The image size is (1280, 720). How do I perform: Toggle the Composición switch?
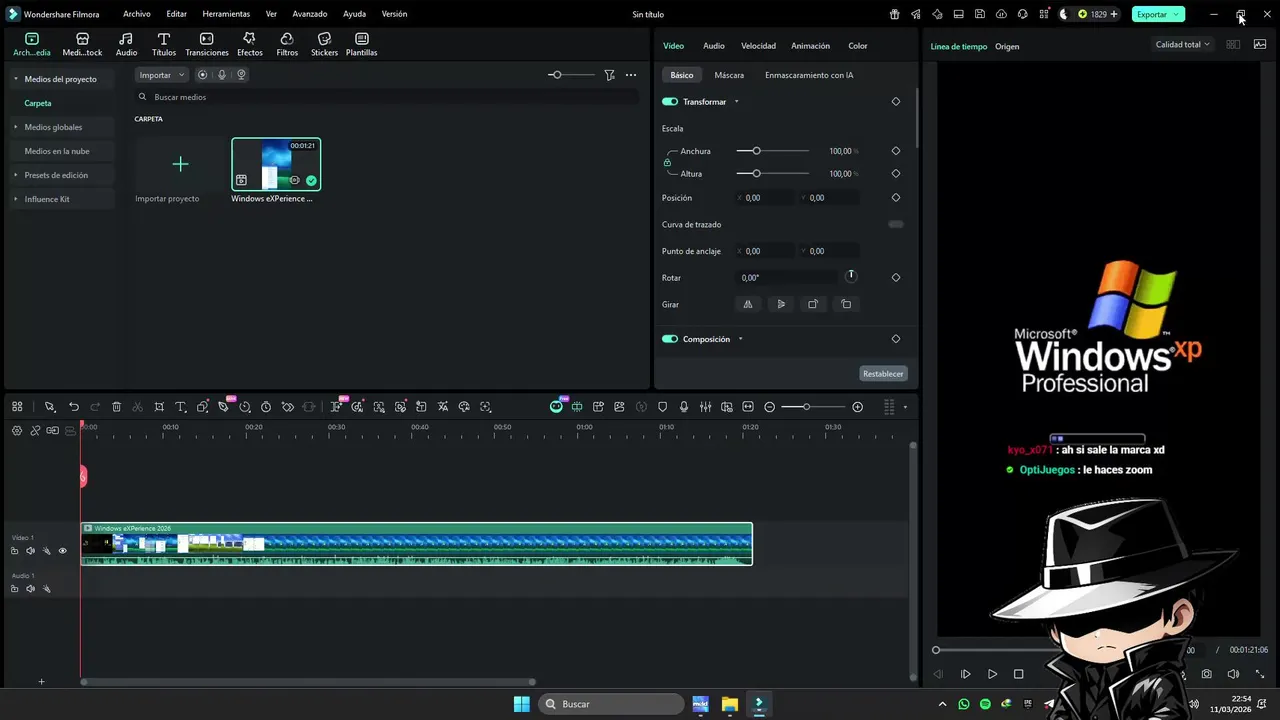[x=670, y=339]
